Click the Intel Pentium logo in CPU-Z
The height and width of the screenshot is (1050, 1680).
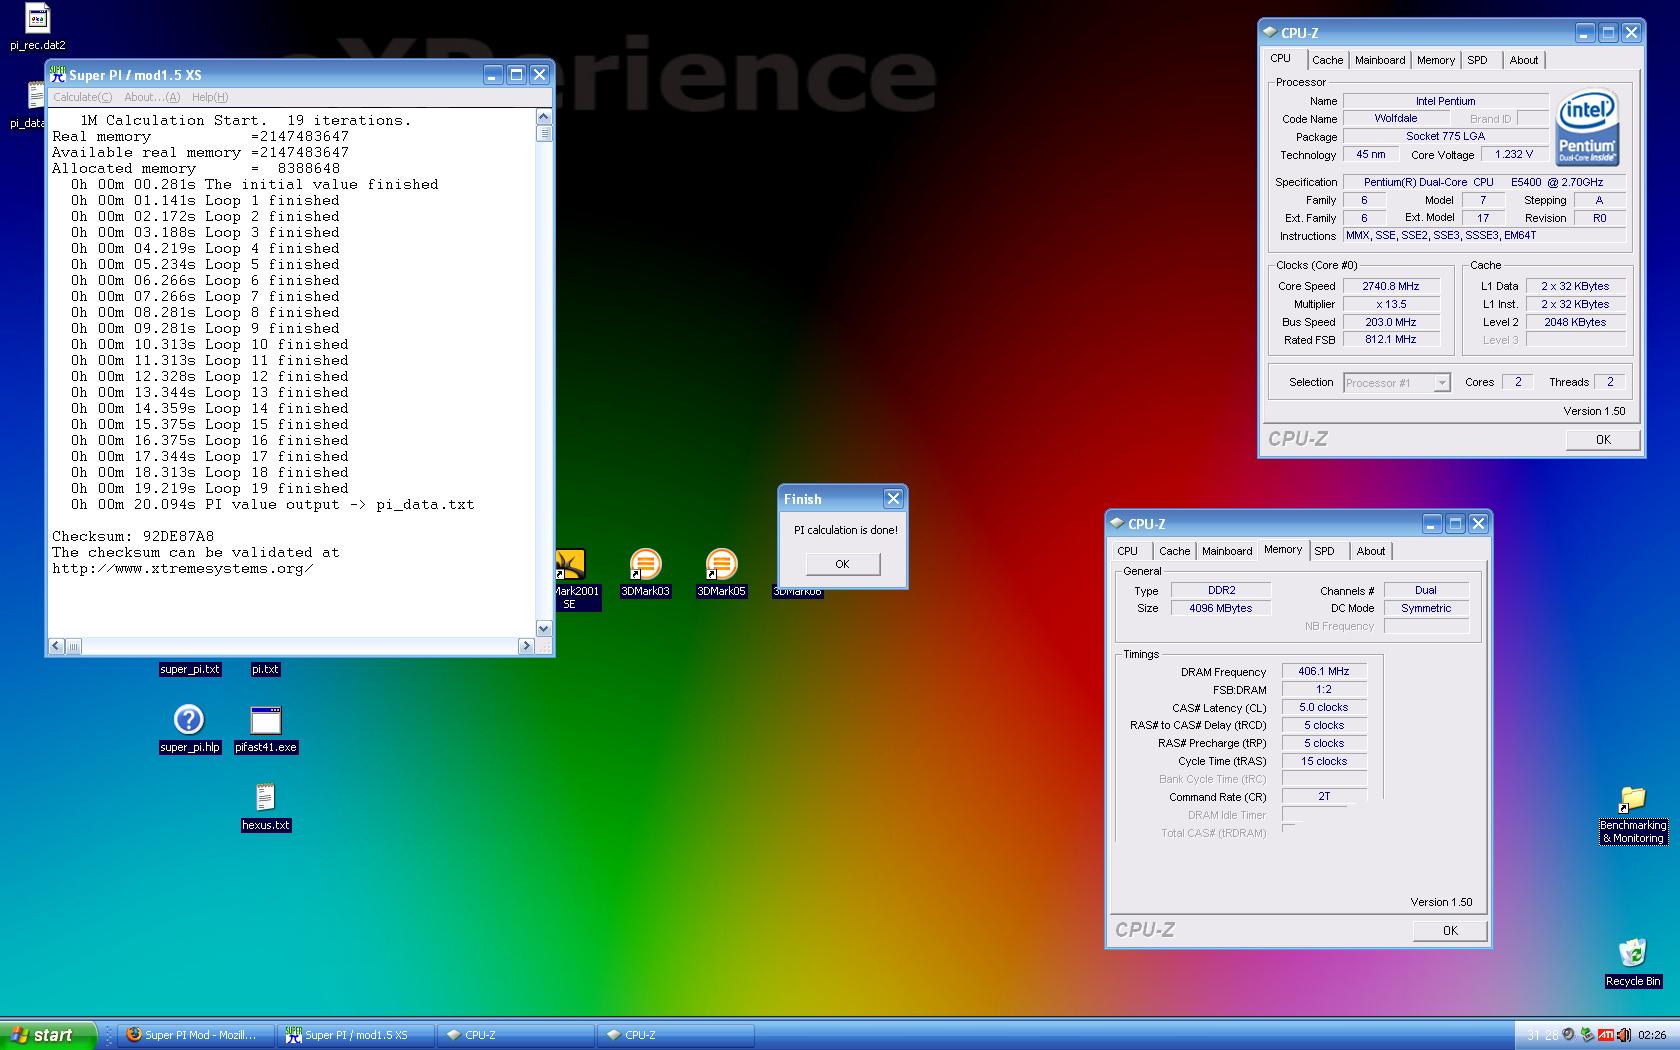pos(1587,128)
